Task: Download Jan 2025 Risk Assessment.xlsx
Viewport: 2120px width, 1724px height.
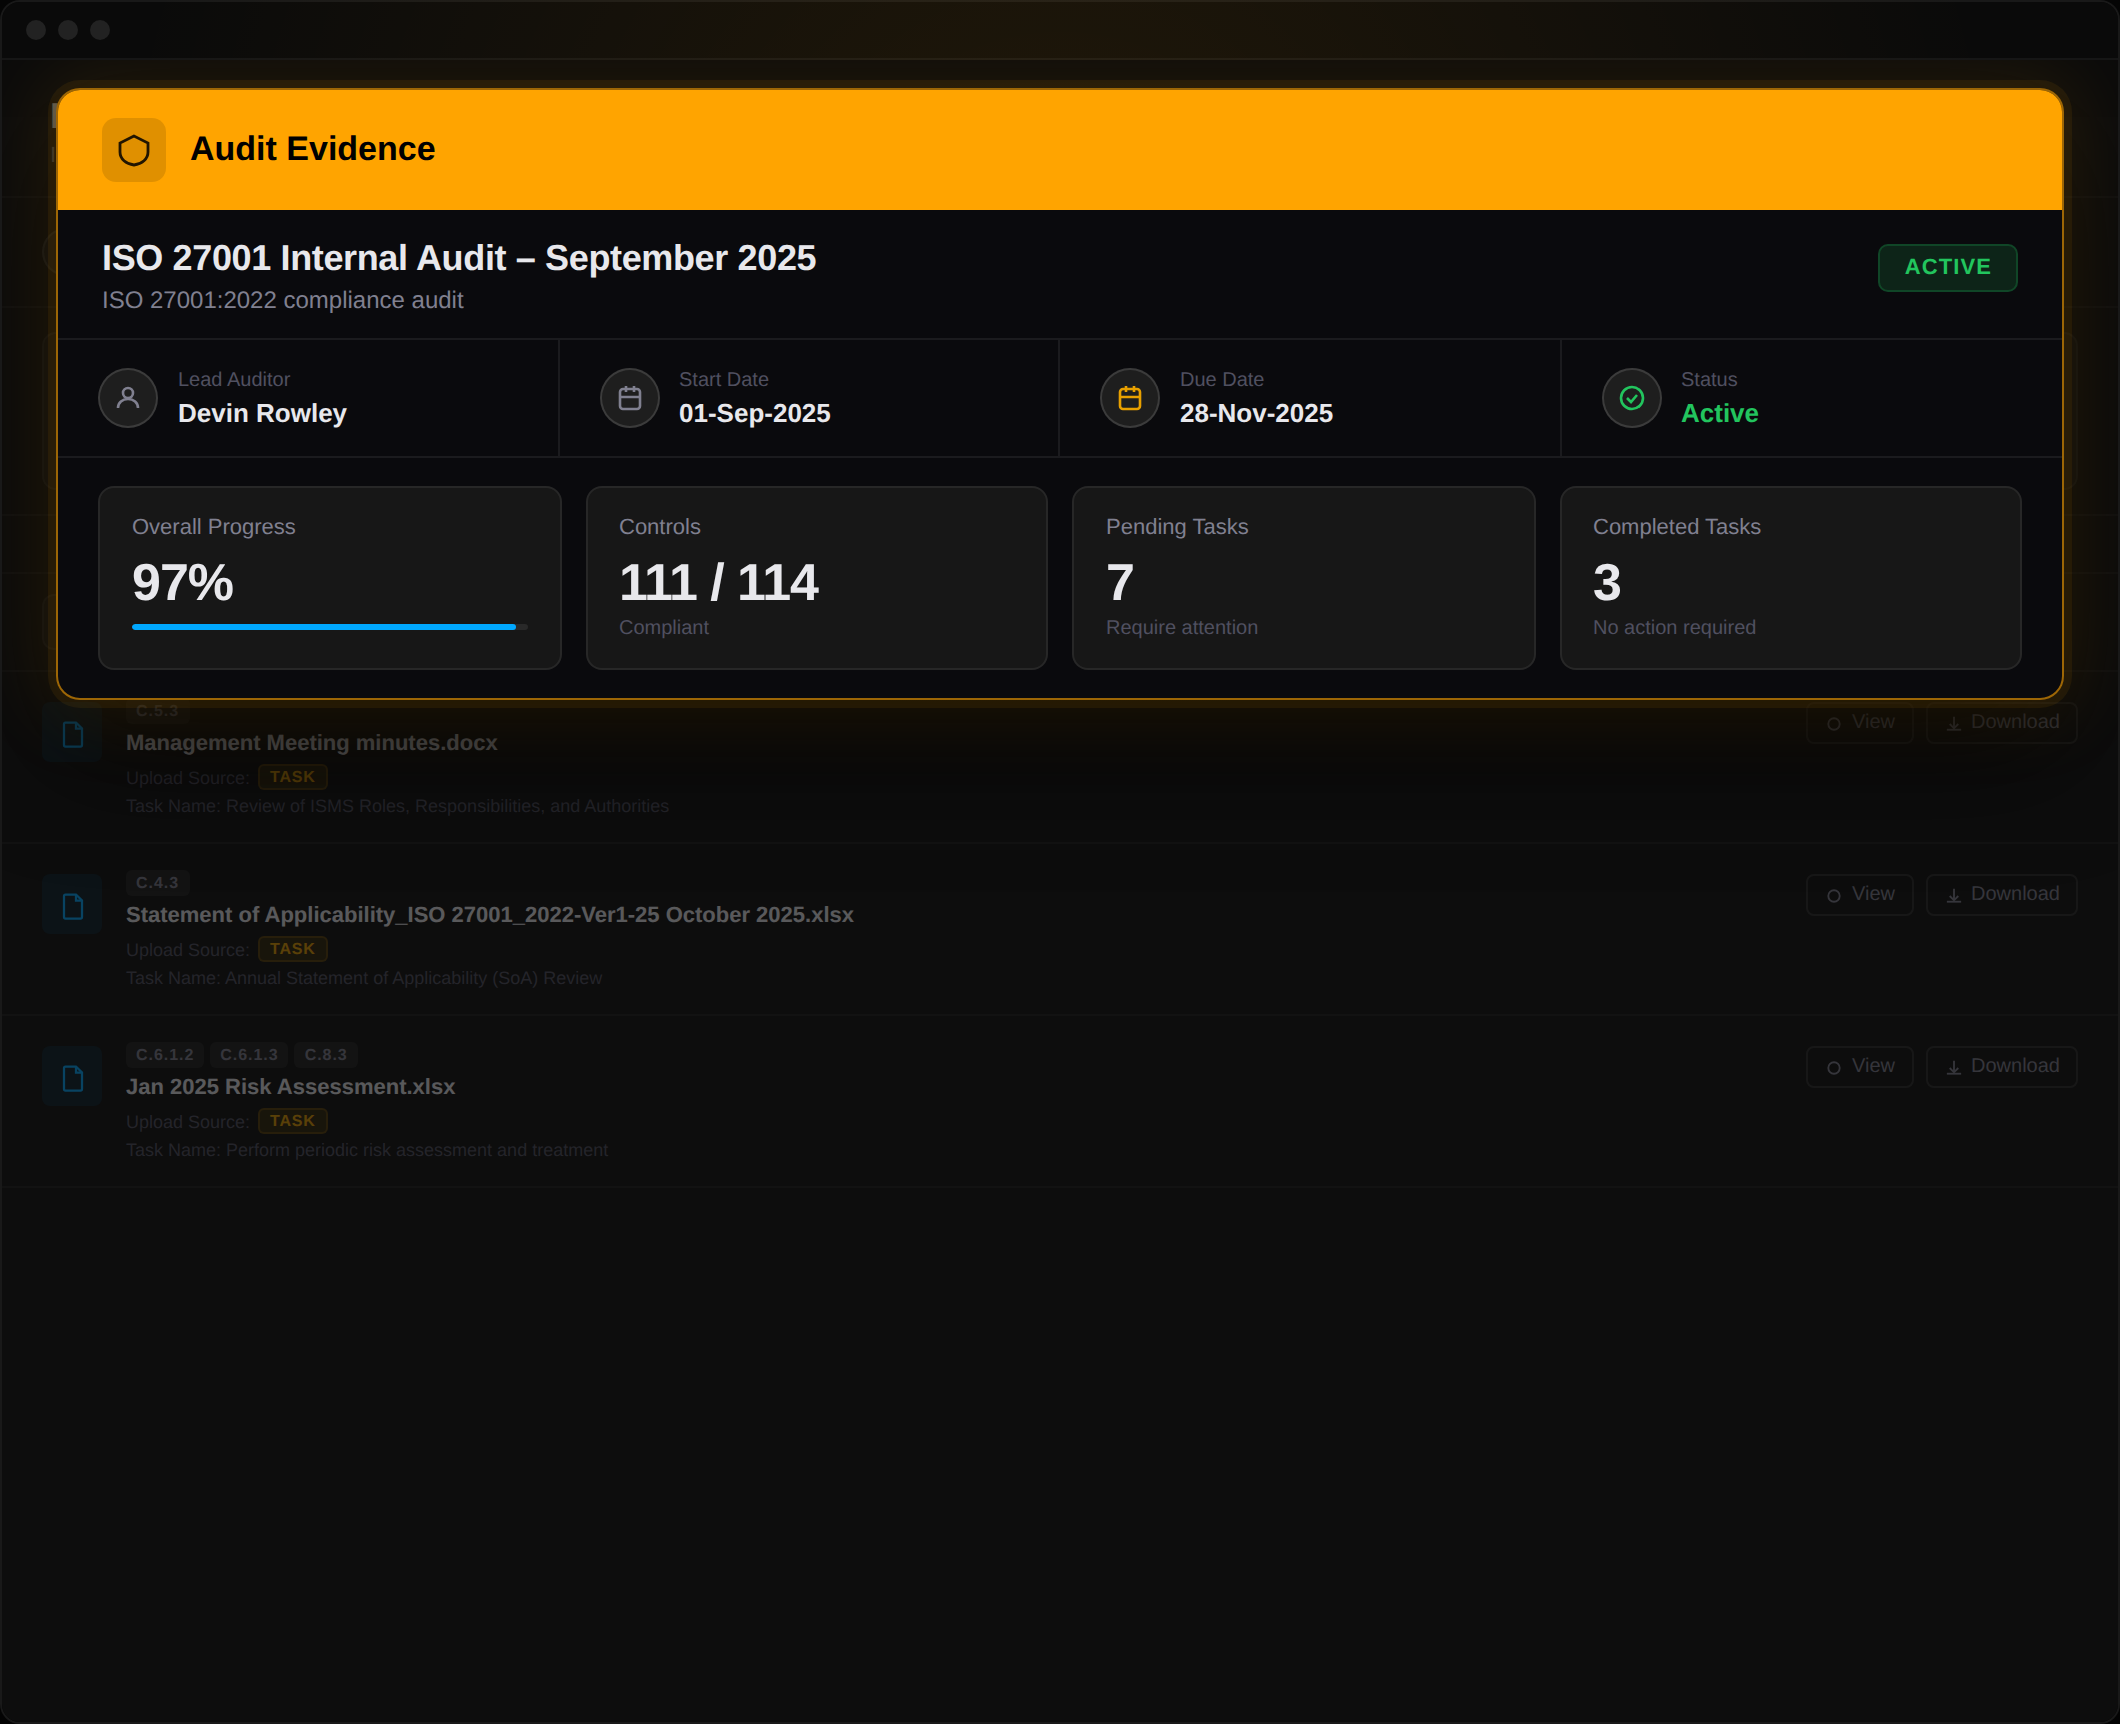Action: click(2001, 1066)
